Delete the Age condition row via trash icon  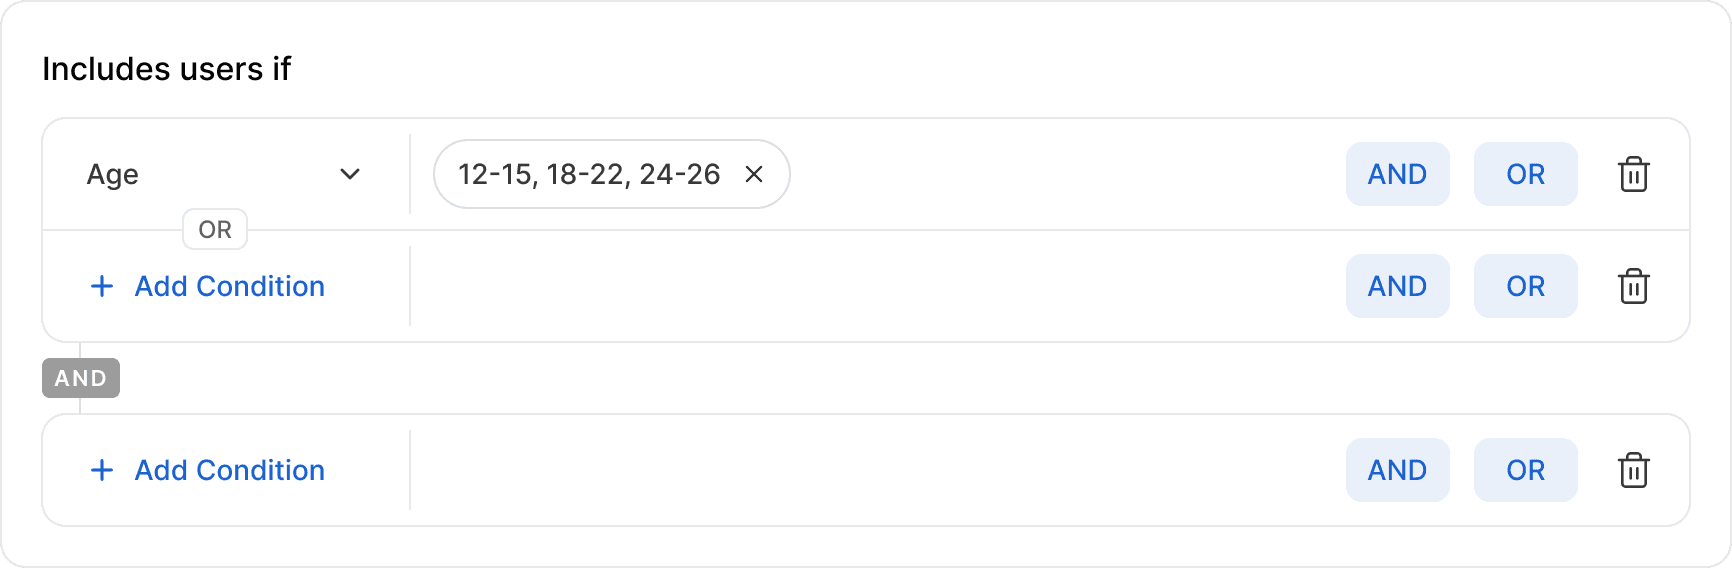tap(1633, 174)
